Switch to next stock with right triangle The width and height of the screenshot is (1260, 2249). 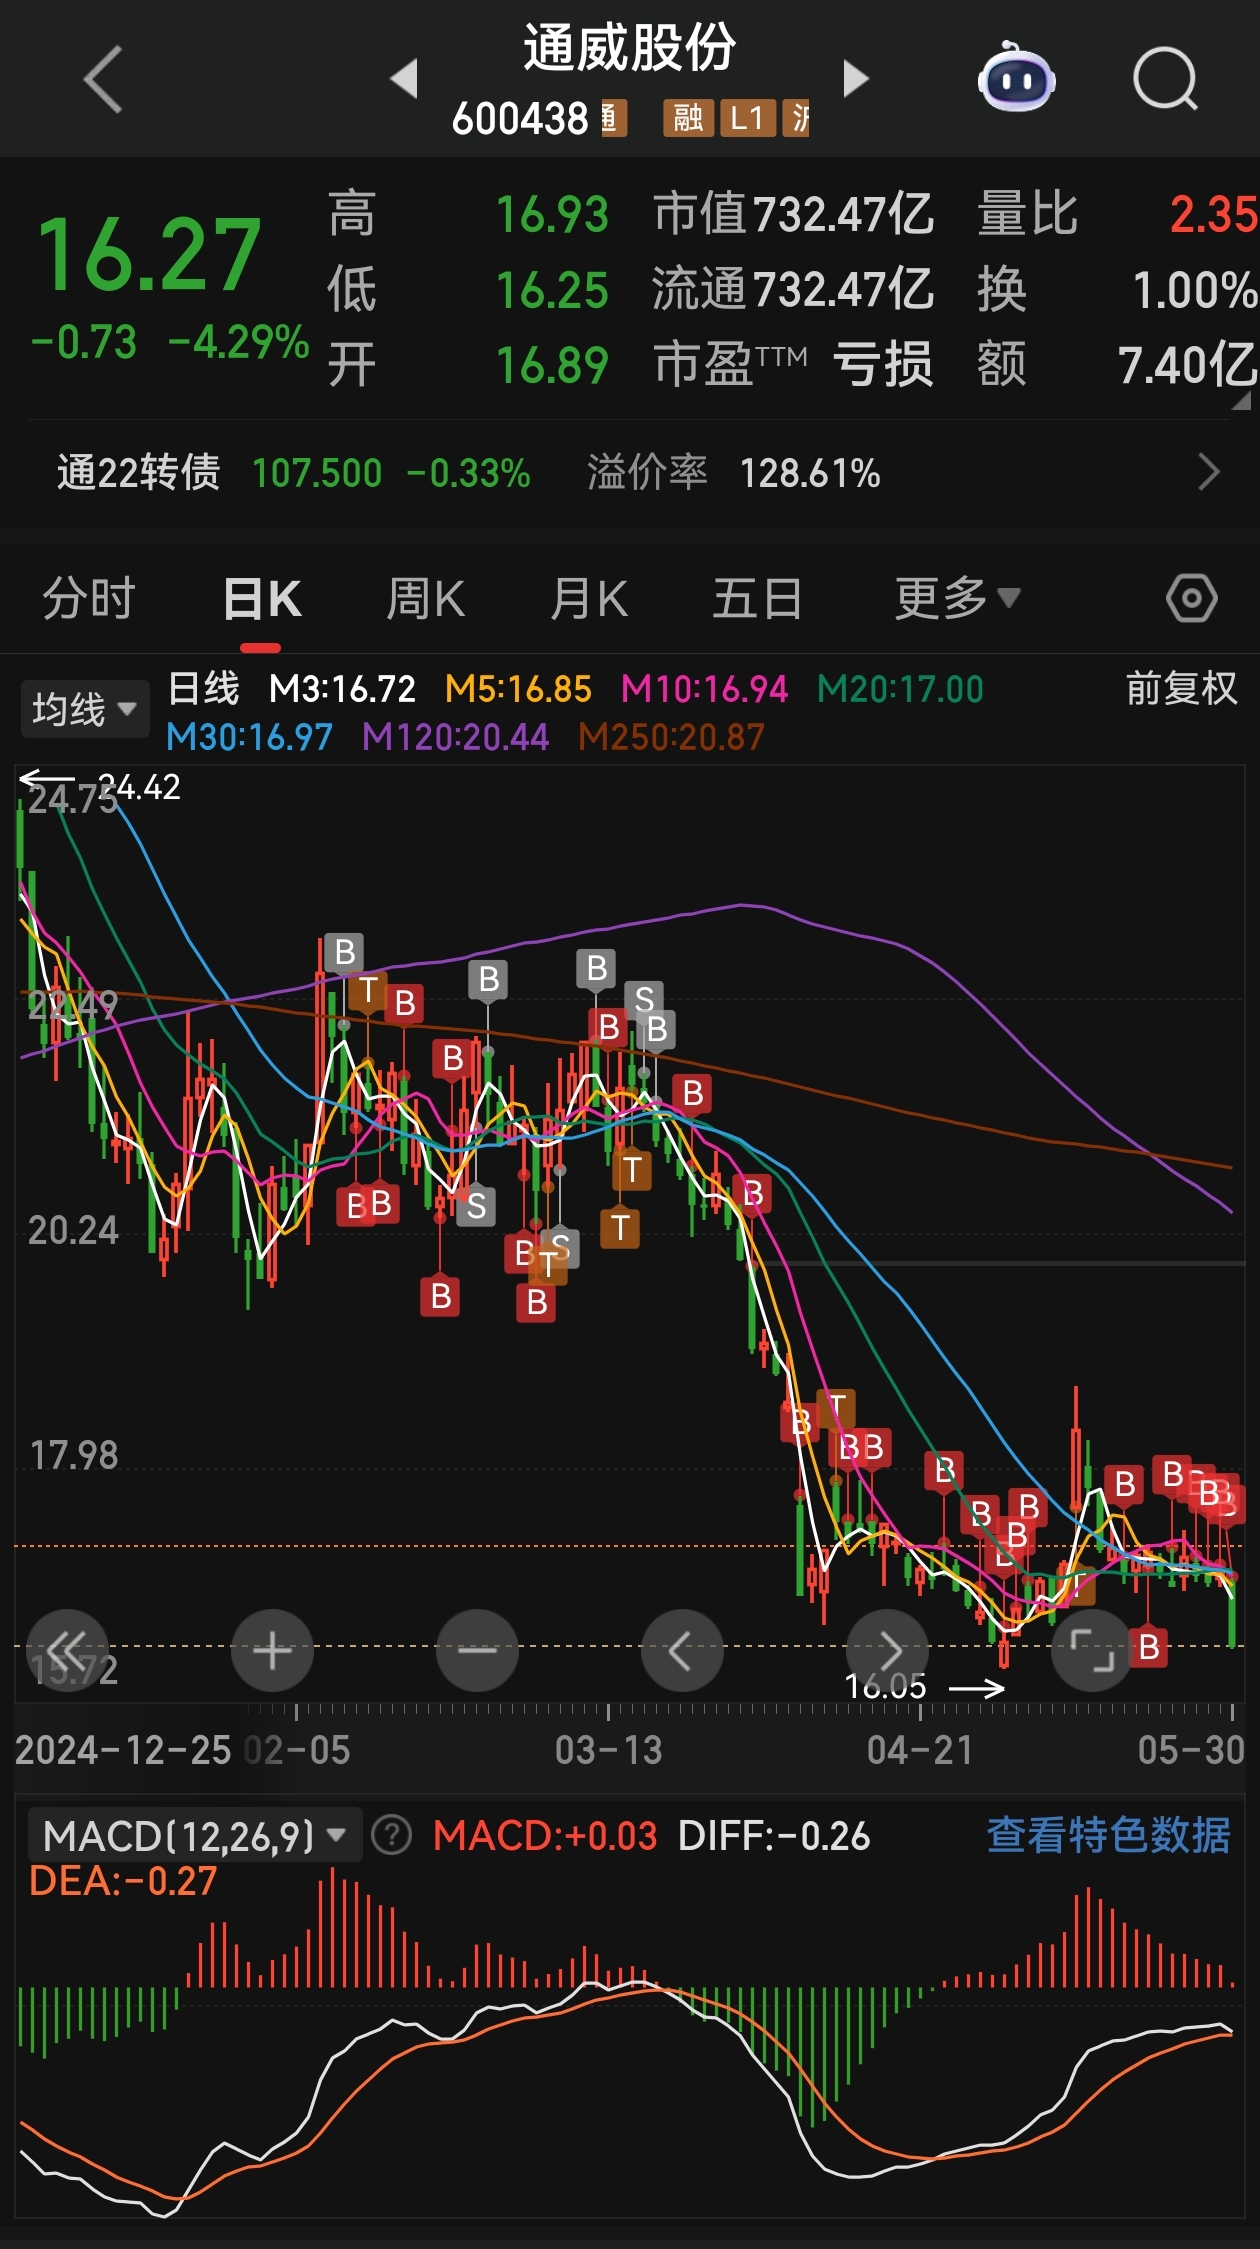point(855,79)
